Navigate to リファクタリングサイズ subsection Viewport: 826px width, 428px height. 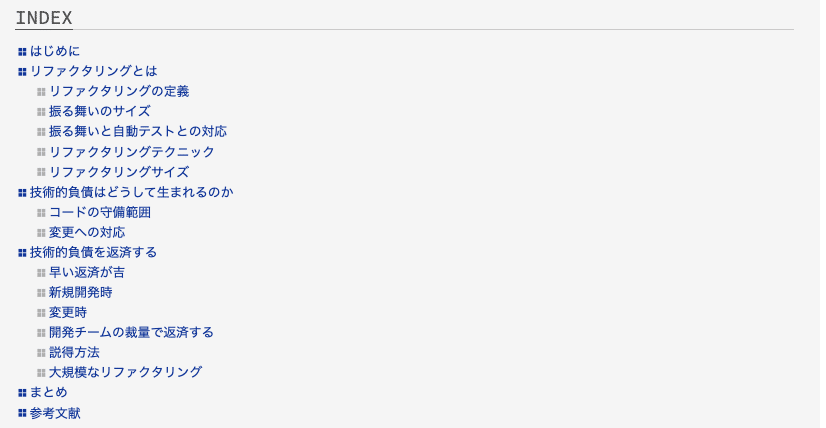(x=119, y=172)
